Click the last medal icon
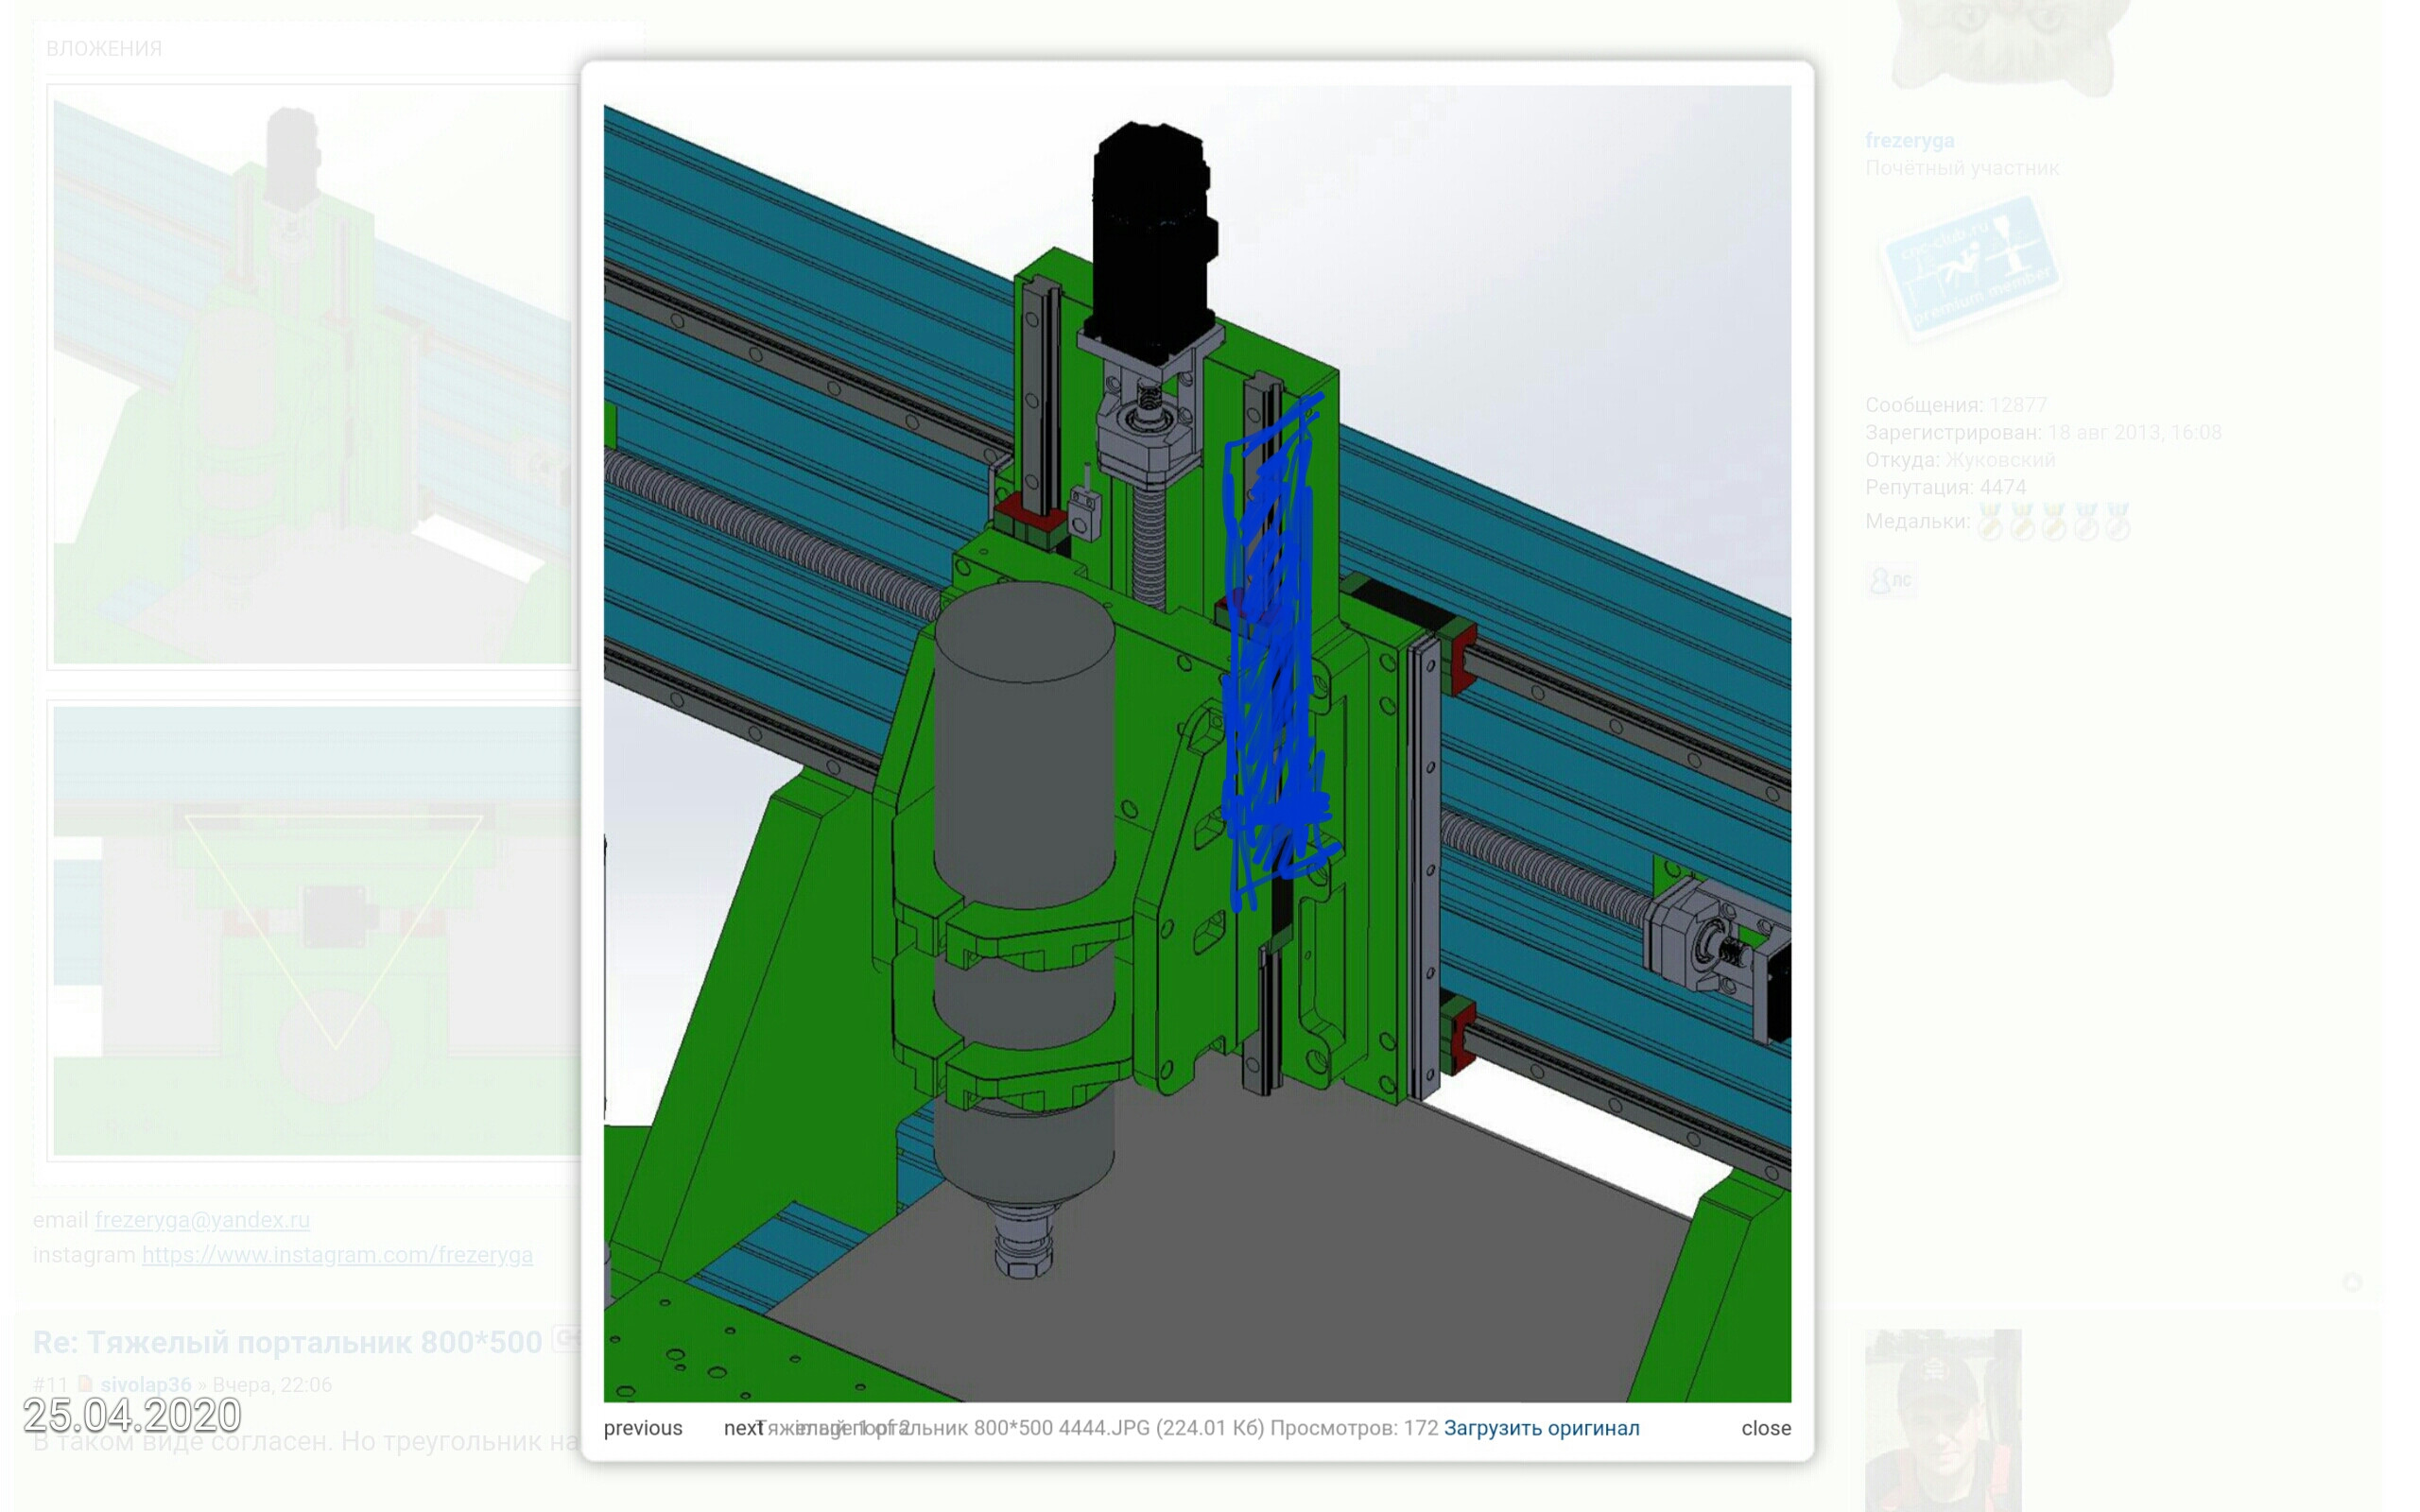 click(x=2117, y=522)
